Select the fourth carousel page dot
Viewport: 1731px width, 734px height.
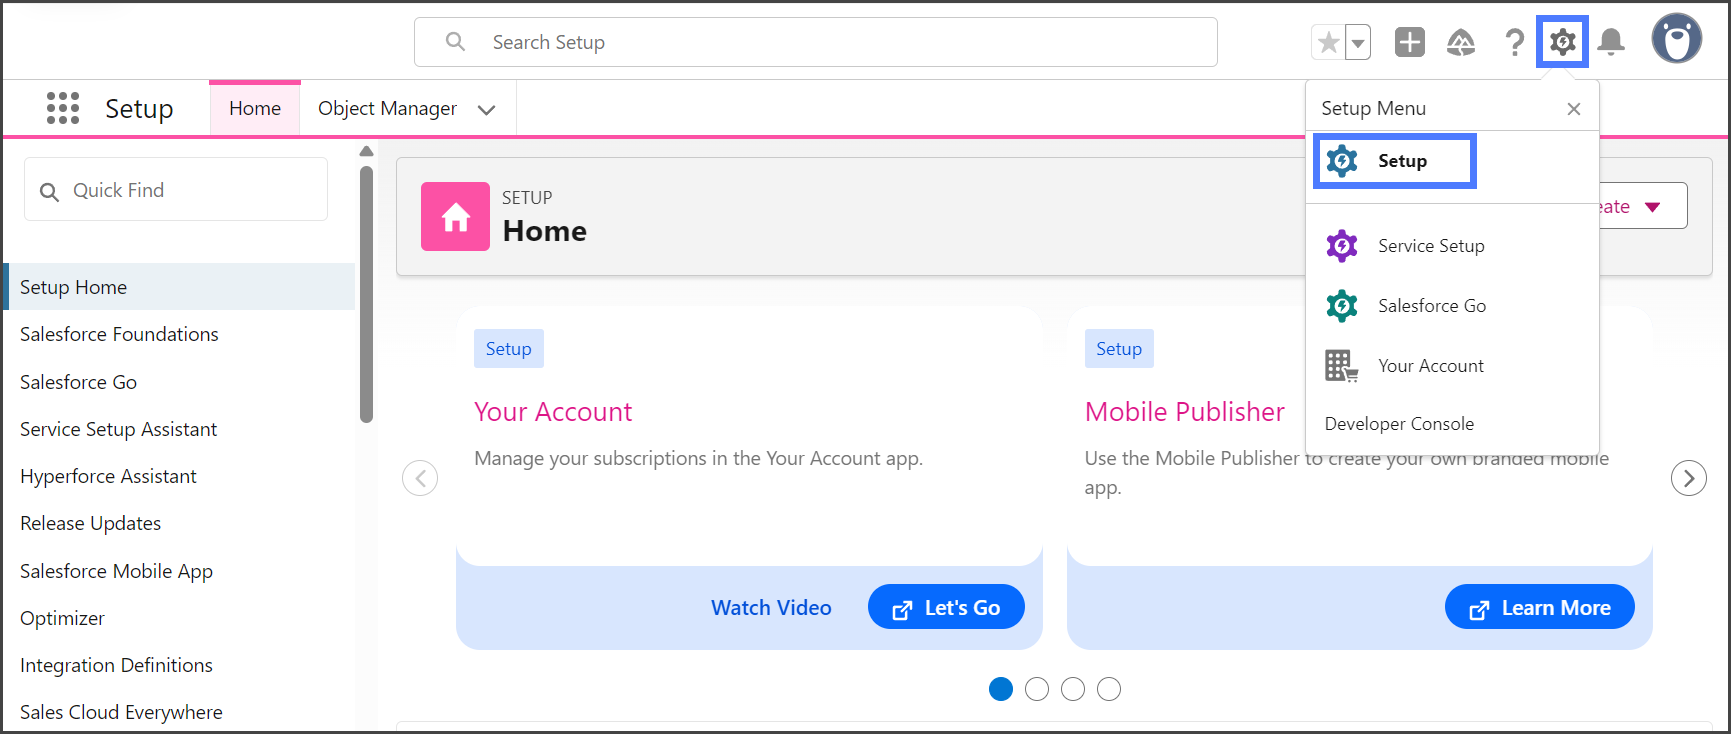tap(1109, 689)
